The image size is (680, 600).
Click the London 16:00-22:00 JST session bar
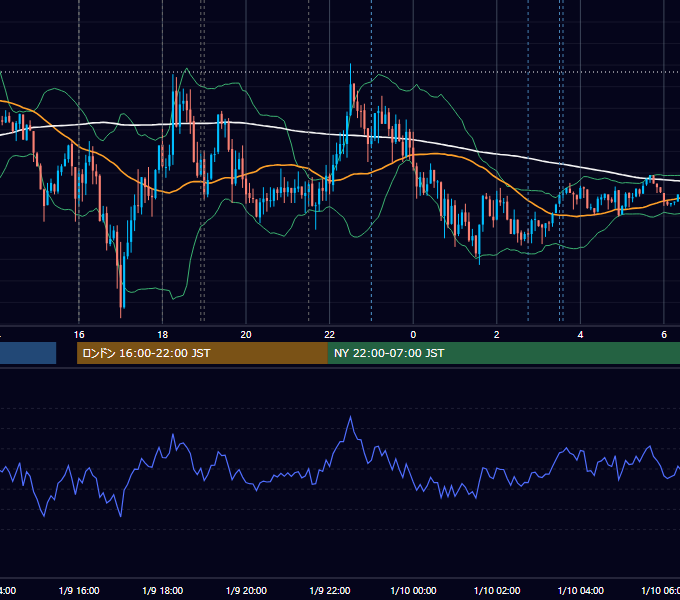pos(202,353)
